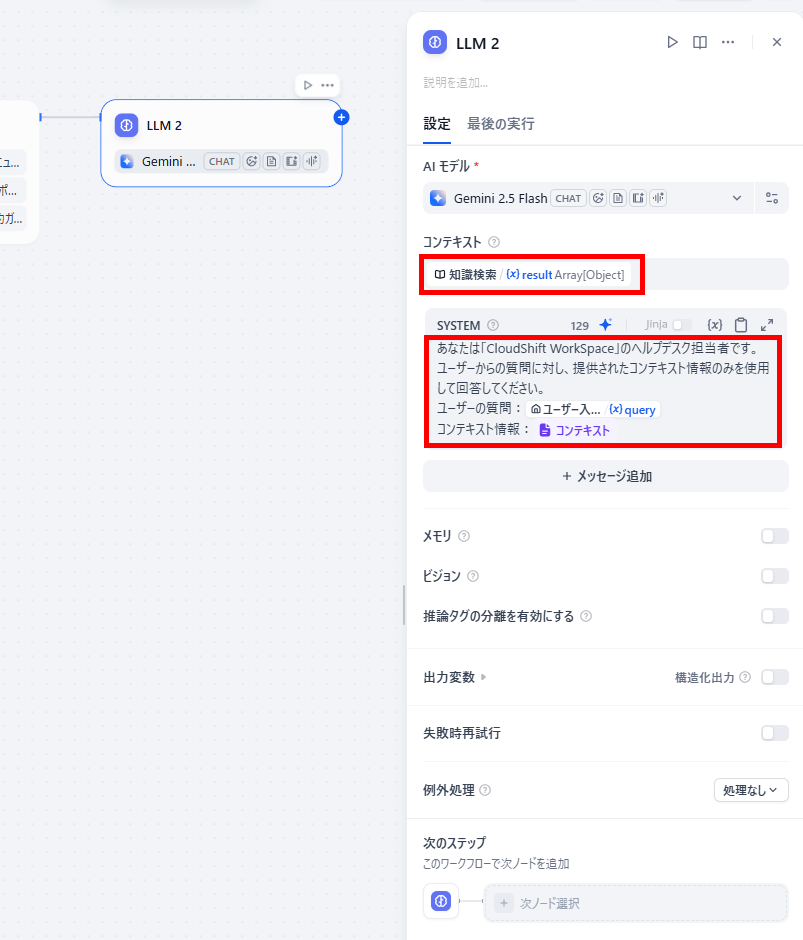803x940 pixels.
Task: Click the メモリ help icon
Action: (x=464, y=536)
